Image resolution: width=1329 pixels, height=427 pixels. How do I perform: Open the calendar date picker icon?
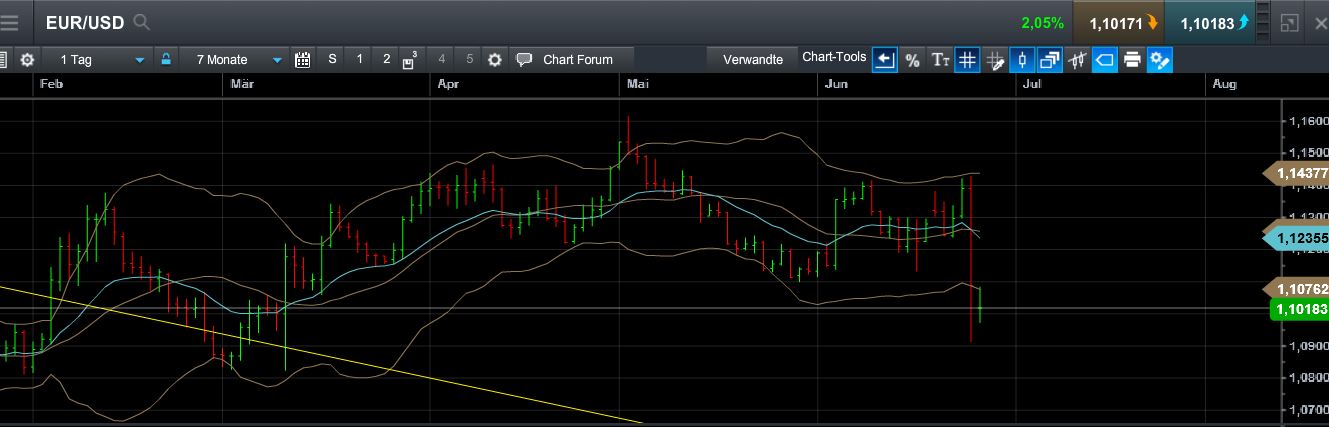point(303,60)
